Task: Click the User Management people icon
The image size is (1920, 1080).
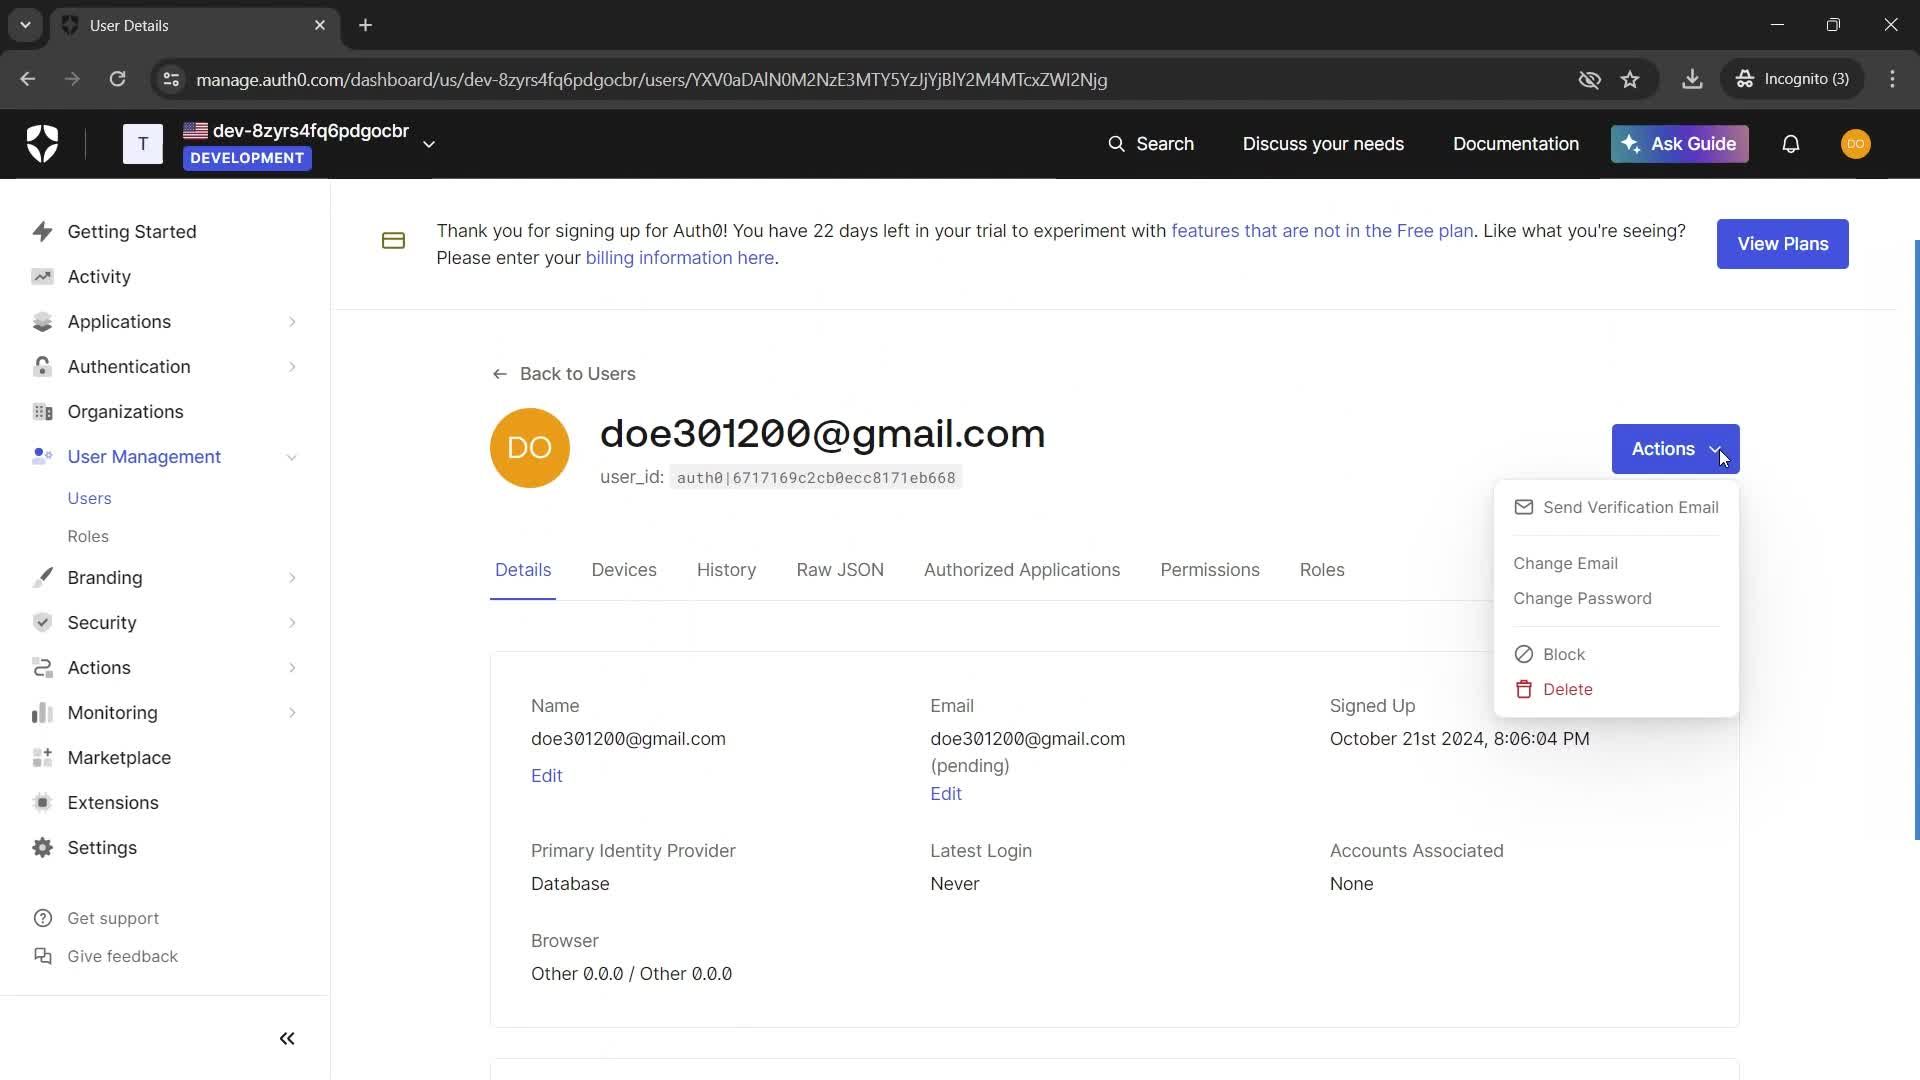Action: pos(42,457)
